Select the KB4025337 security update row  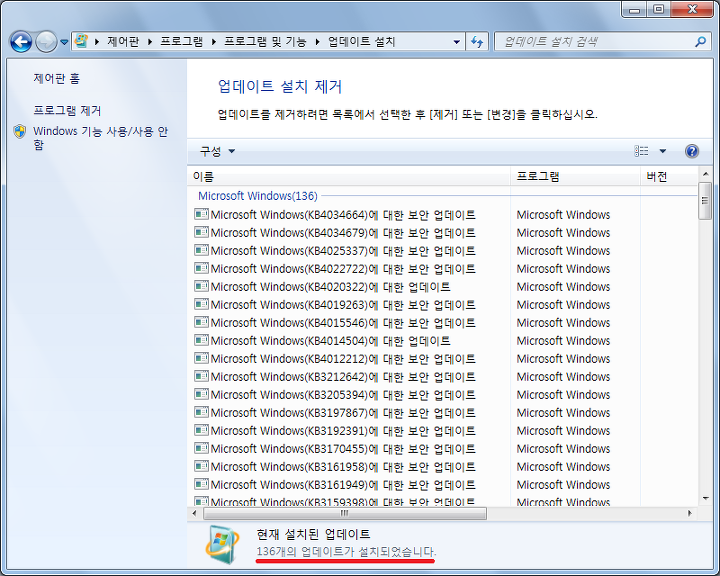click(x=443, y=251)
